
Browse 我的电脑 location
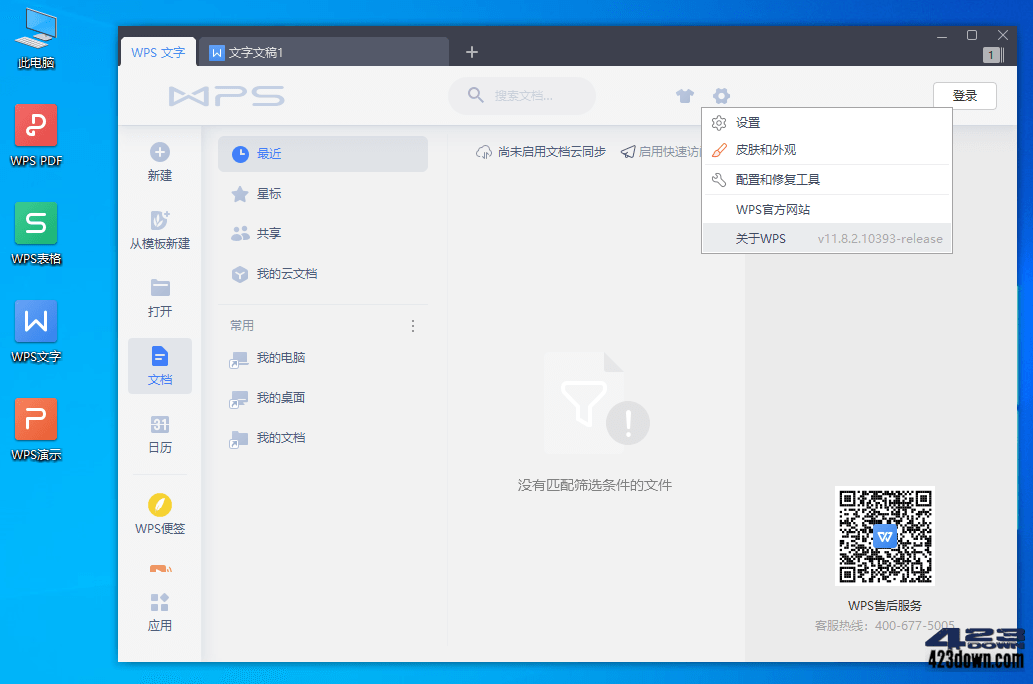[323, 358]
